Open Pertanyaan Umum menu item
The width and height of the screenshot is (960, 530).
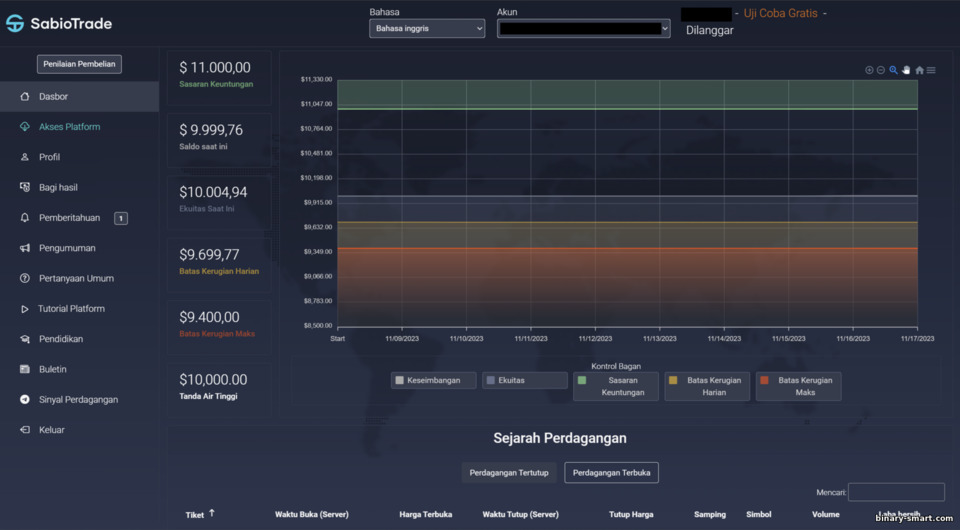(x=79, y=278)
